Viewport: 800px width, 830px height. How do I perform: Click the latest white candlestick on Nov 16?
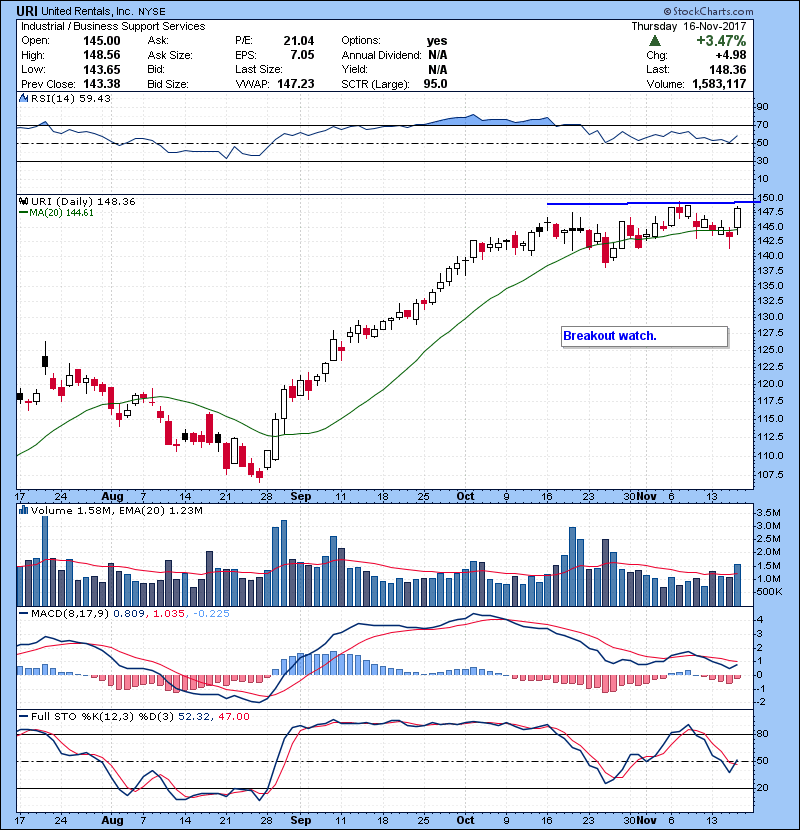(738, 218)
